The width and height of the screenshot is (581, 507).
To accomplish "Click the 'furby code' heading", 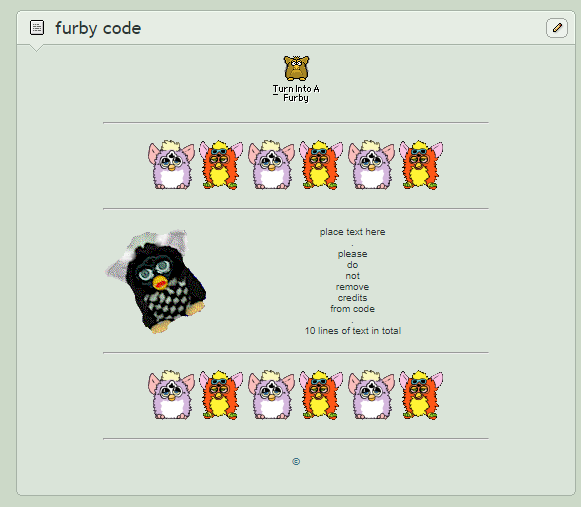I will click(98, 29).
